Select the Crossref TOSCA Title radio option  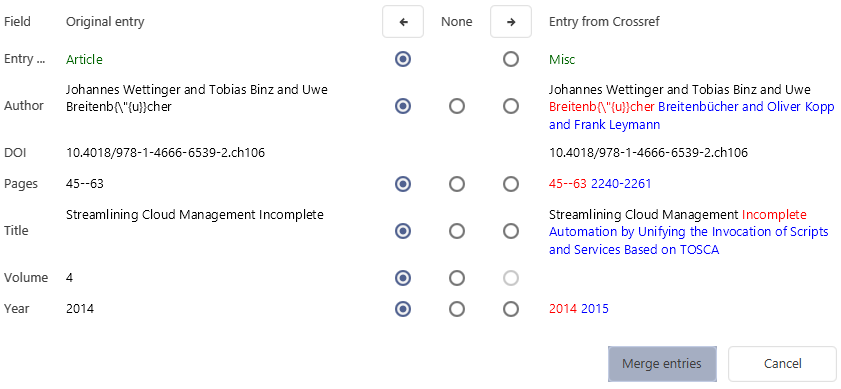pyautogui.click(x=511, y=231)
